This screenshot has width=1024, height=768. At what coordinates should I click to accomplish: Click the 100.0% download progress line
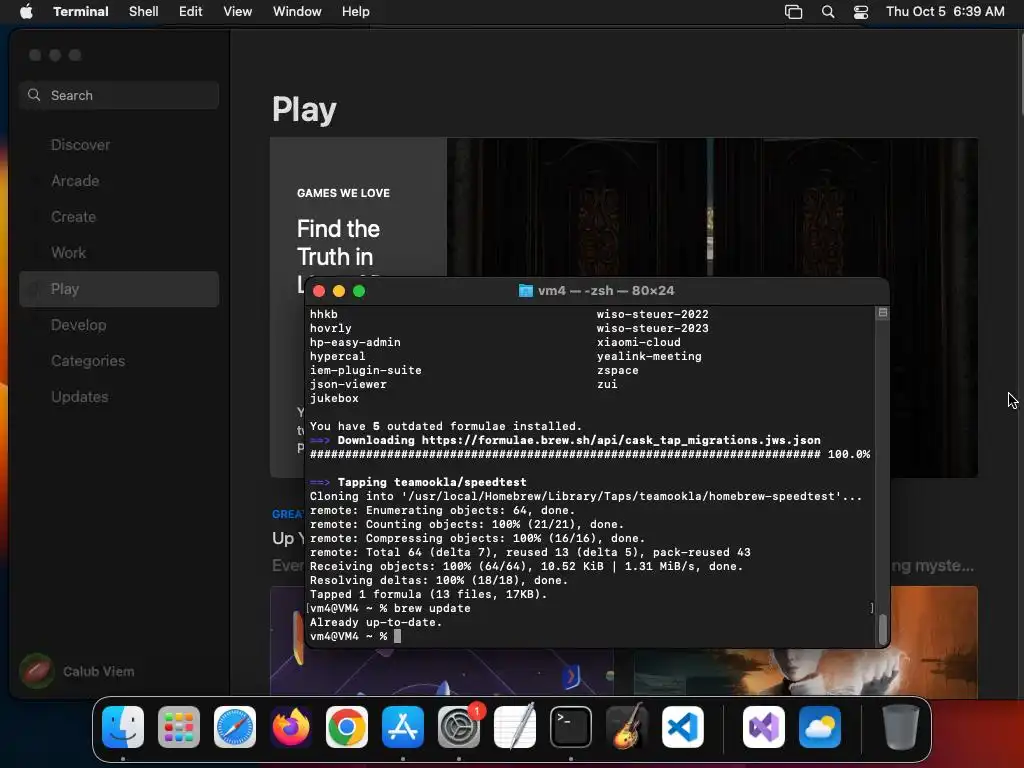590,454
